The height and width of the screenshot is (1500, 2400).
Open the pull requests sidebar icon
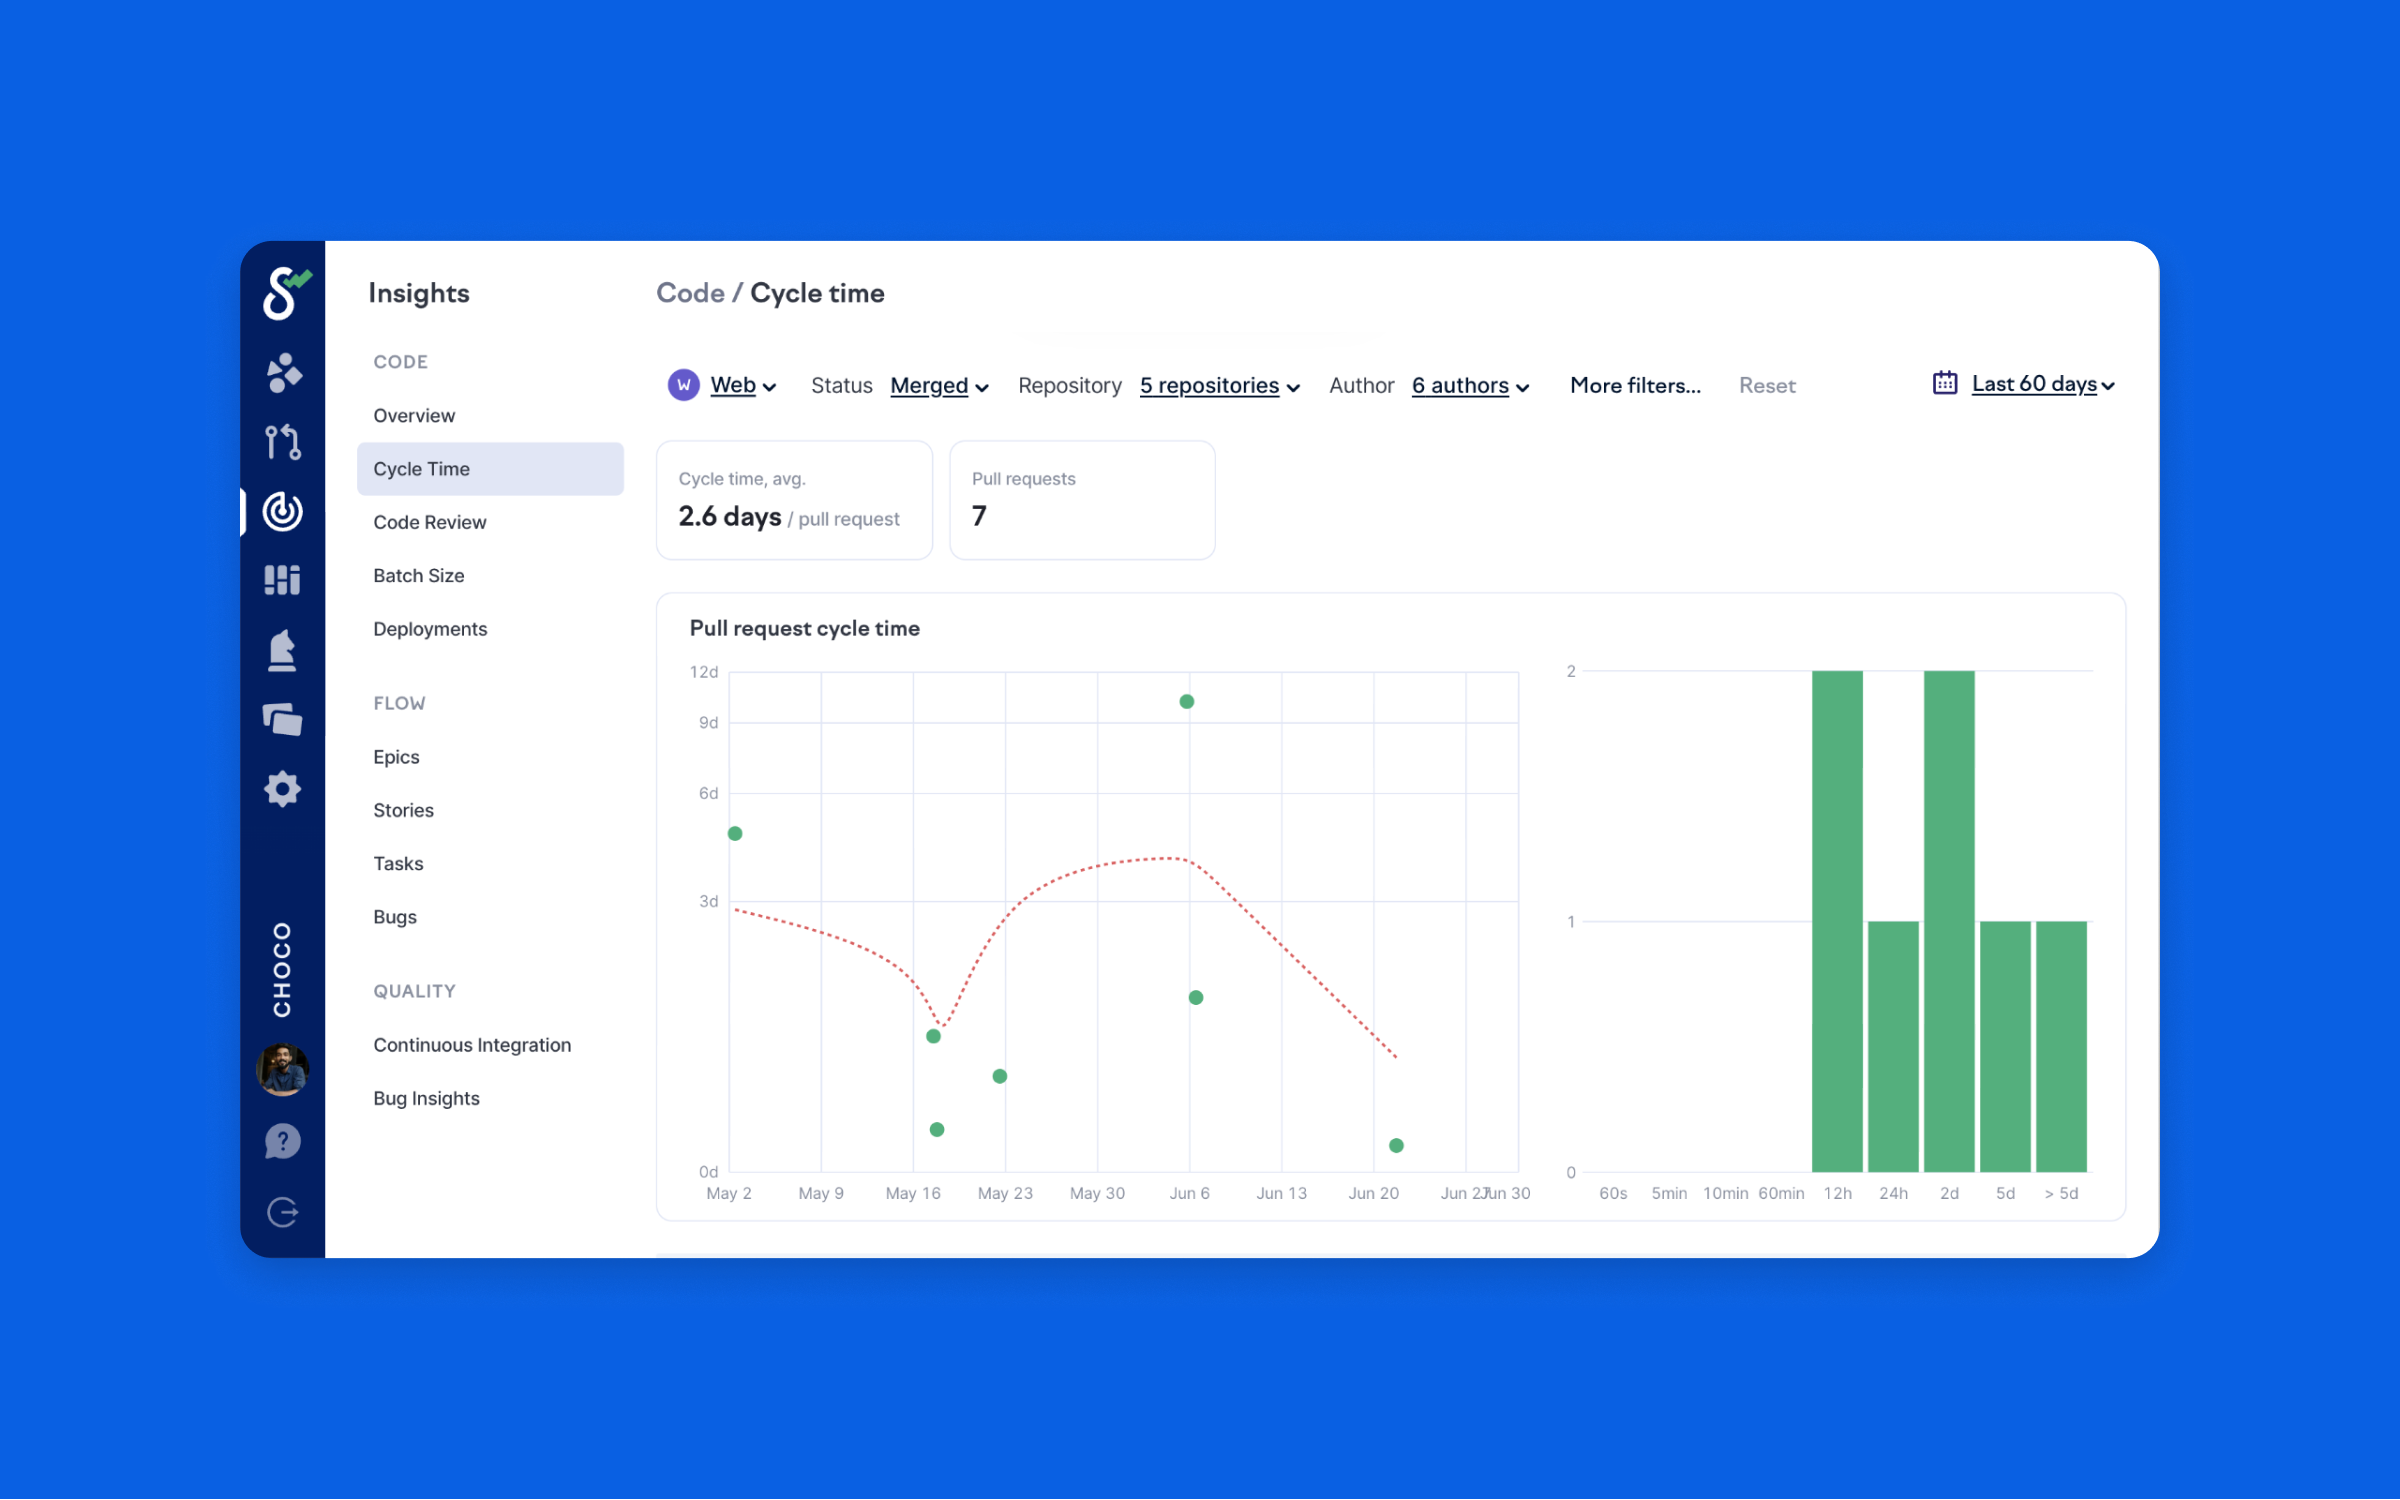(283, 441)
